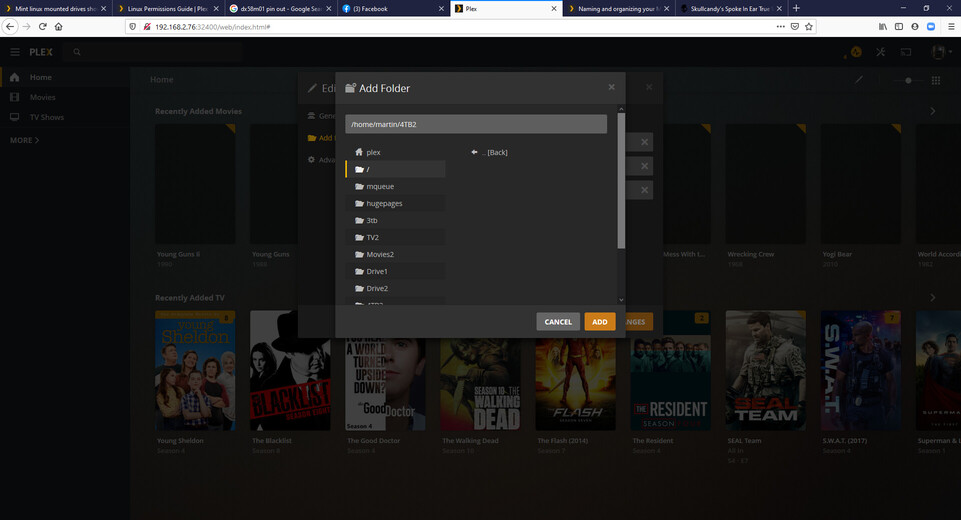Click the Home page edit pencil icon
This screenshot has height=520, width=961.
point(859,80)
